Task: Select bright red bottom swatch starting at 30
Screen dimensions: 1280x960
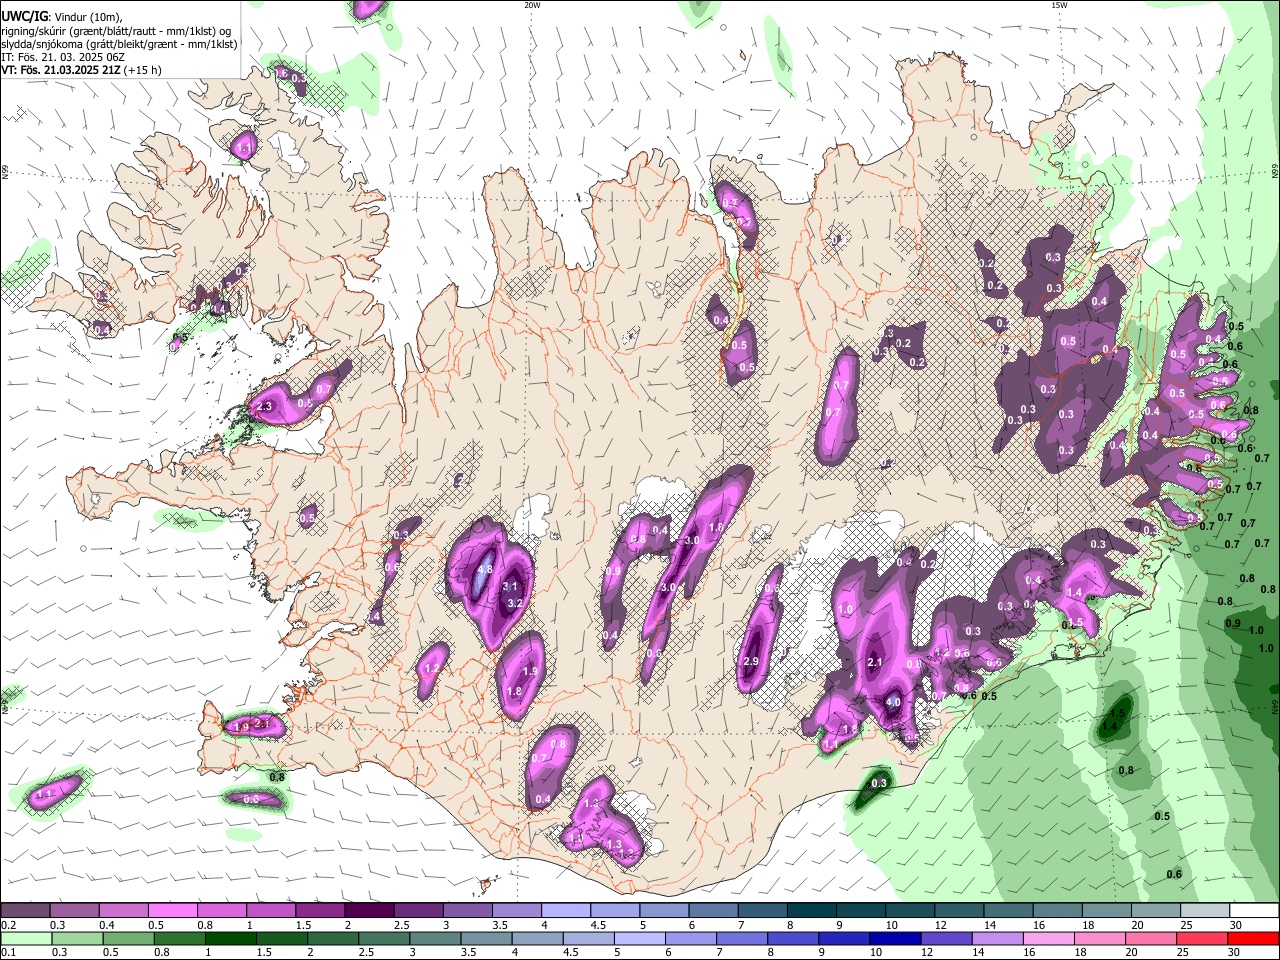Action: 1253,938
